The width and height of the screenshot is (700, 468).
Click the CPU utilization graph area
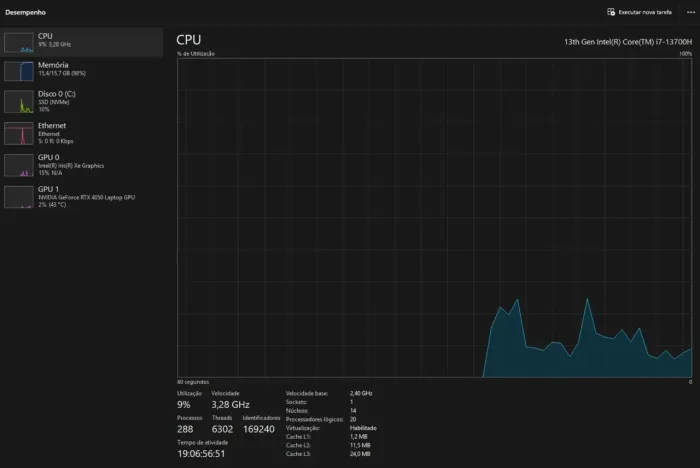coord(434,218)
